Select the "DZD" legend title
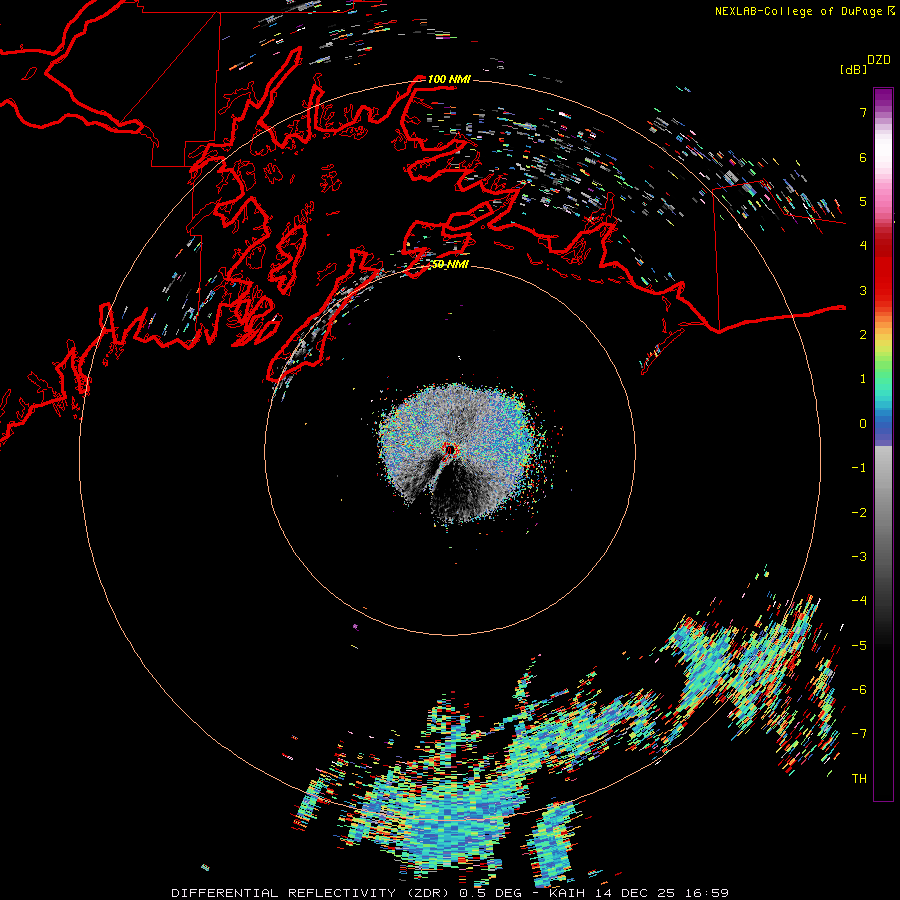The height and width of the screenshot is (900, 900). tap(879, 60)
